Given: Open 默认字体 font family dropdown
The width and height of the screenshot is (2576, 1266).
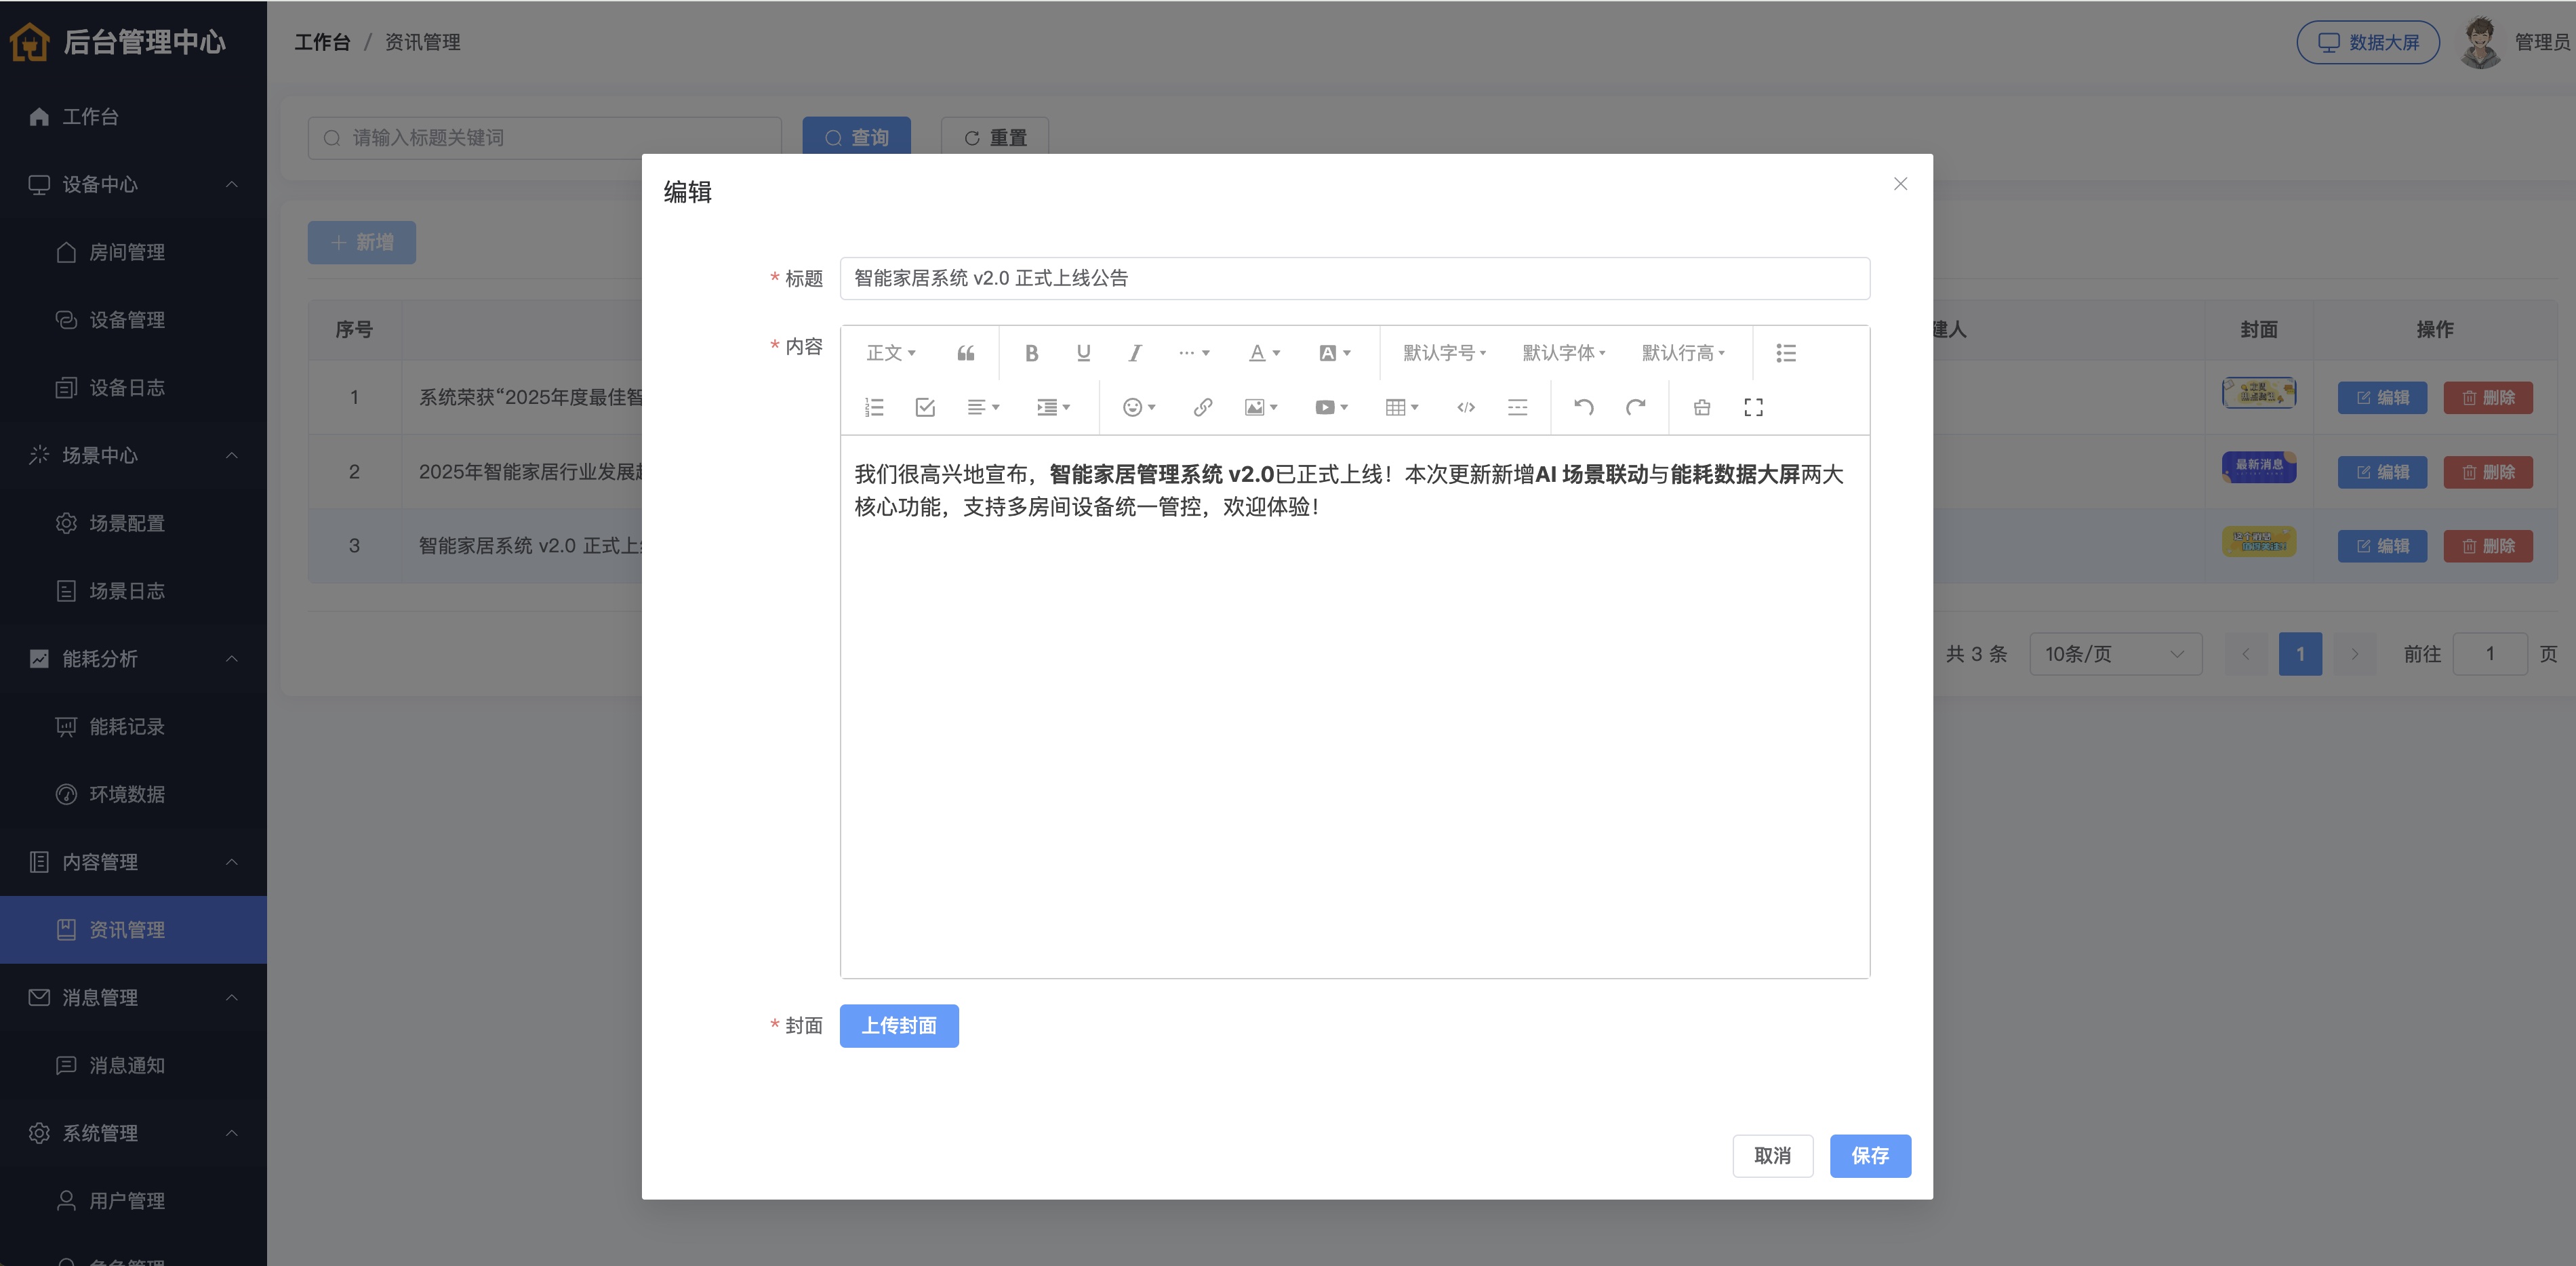Looking at the screenshot, I should [x=1563, y=353].
